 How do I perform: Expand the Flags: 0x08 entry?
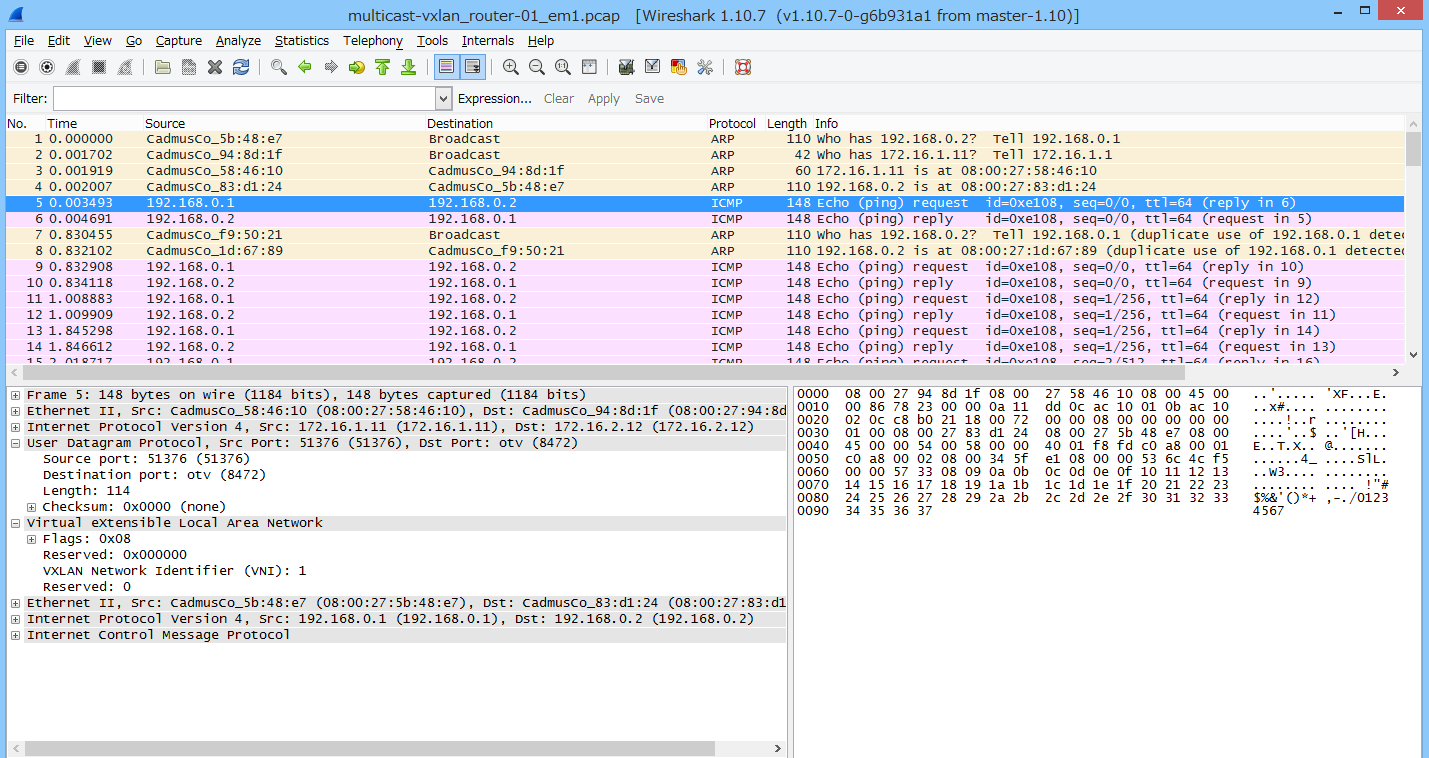pos(31,539)
